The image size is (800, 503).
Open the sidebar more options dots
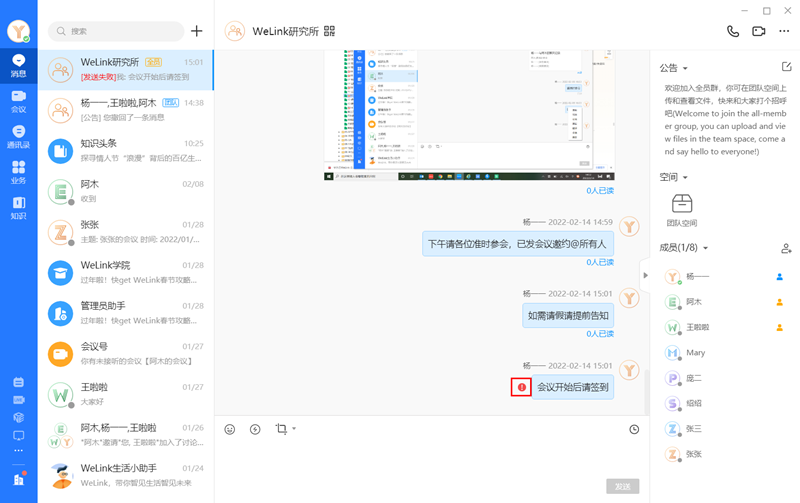18,450
